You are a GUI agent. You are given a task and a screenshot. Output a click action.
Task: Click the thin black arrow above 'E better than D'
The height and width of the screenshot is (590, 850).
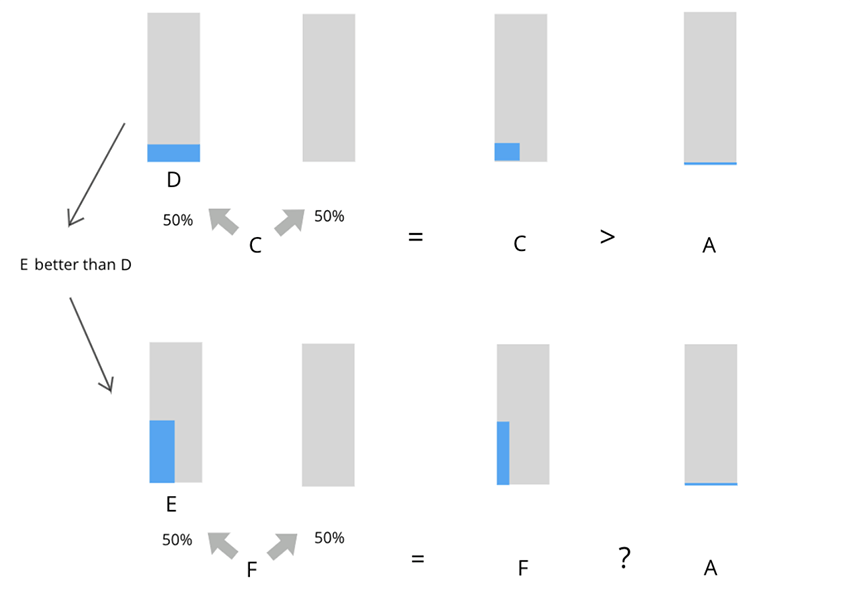(x=96, y=175)
